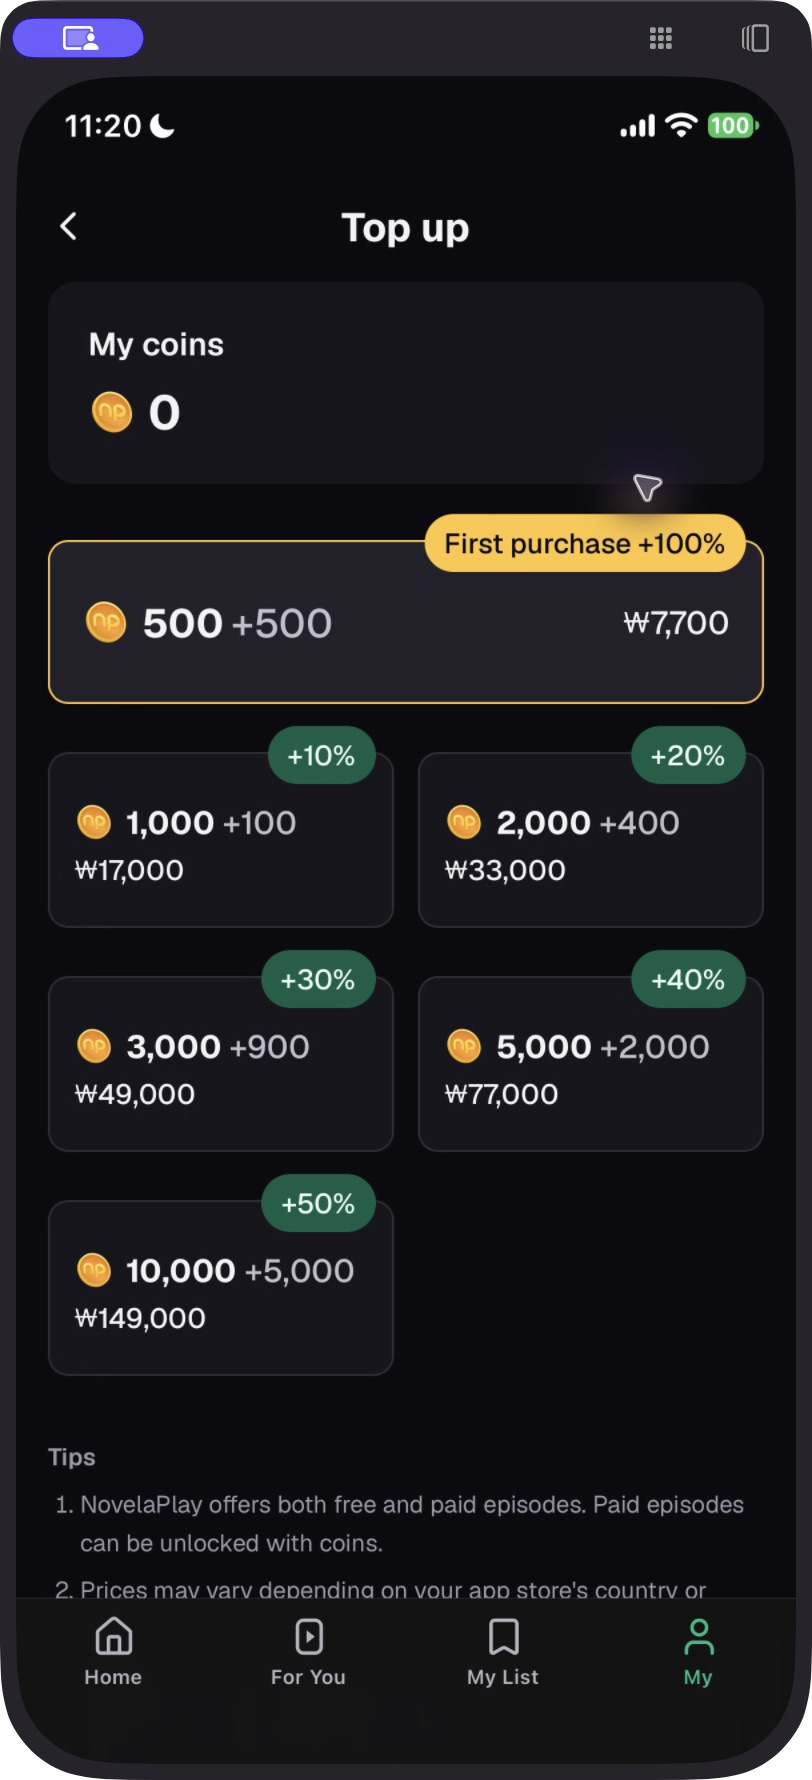Tap the My coins balance card
812x1780 pixels.
(x=406, y=383)
